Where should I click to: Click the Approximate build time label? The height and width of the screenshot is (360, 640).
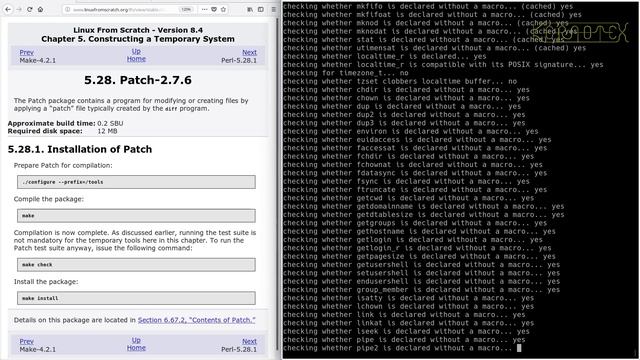coord(51,123)
